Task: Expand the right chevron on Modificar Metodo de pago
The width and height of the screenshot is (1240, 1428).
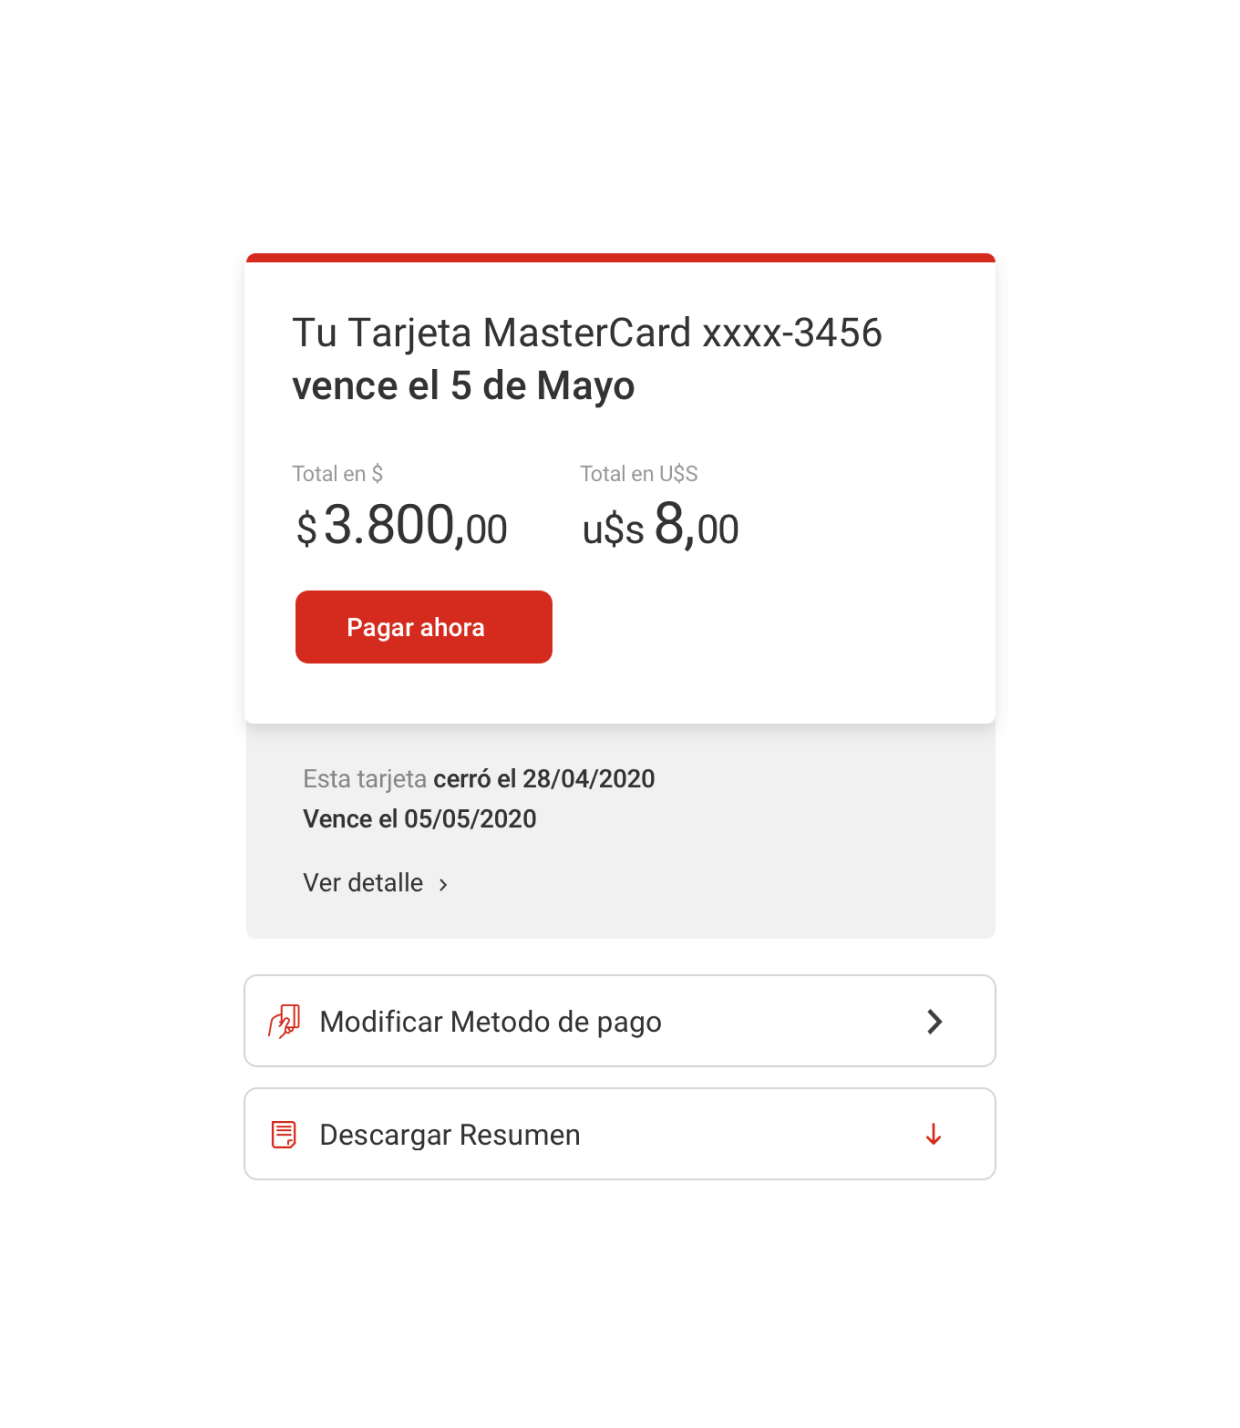Action: point(934,1022)
